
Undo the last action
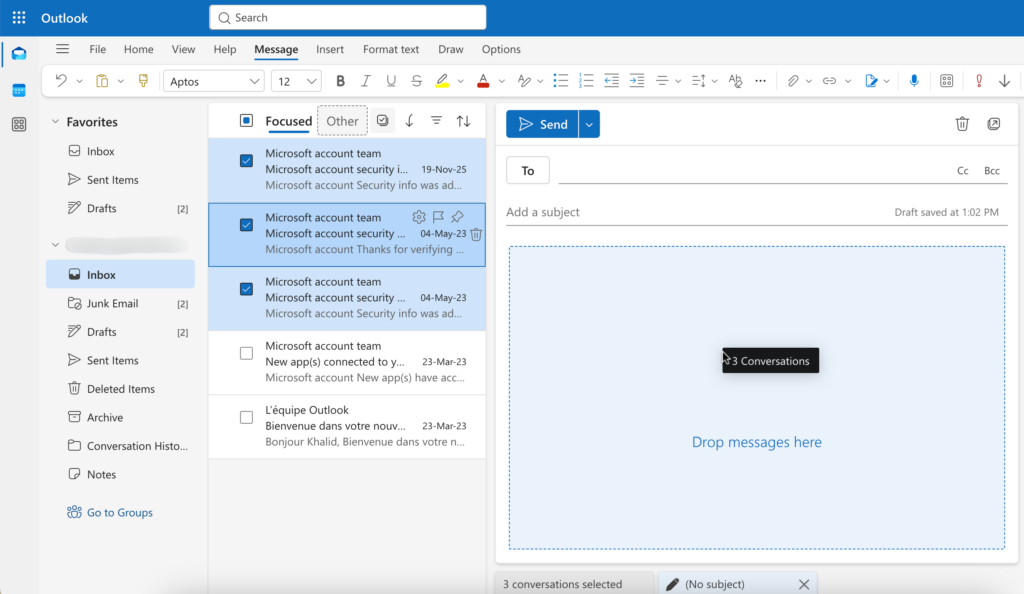pyautogui.click(x=61, y=81)
